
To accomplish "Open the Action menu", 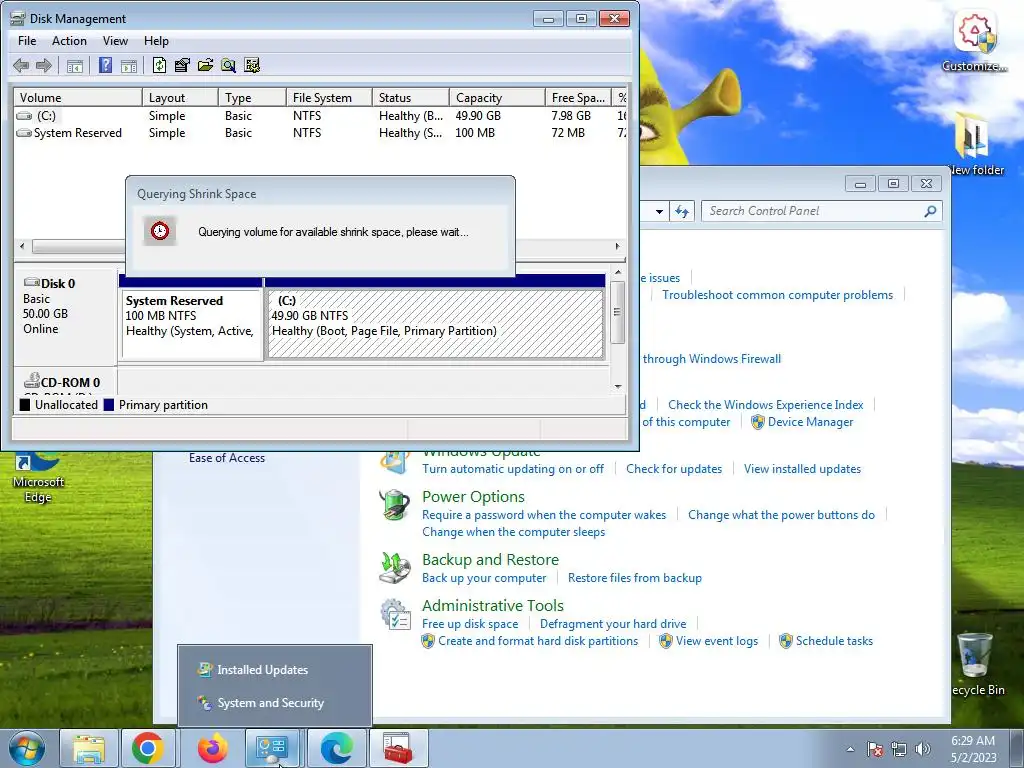I will click(69, 40).
